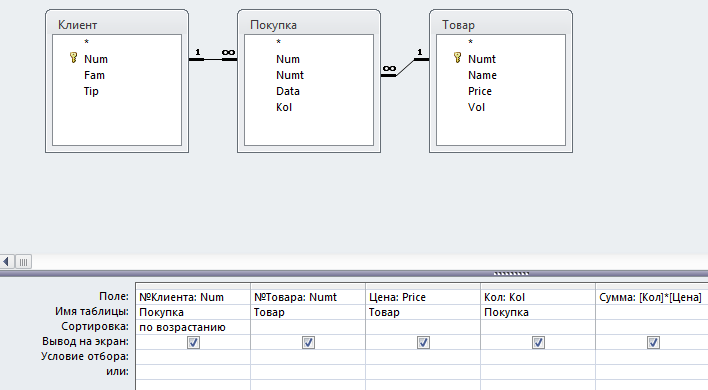Select the Fam field in the Клиент table

click(94, 75)
